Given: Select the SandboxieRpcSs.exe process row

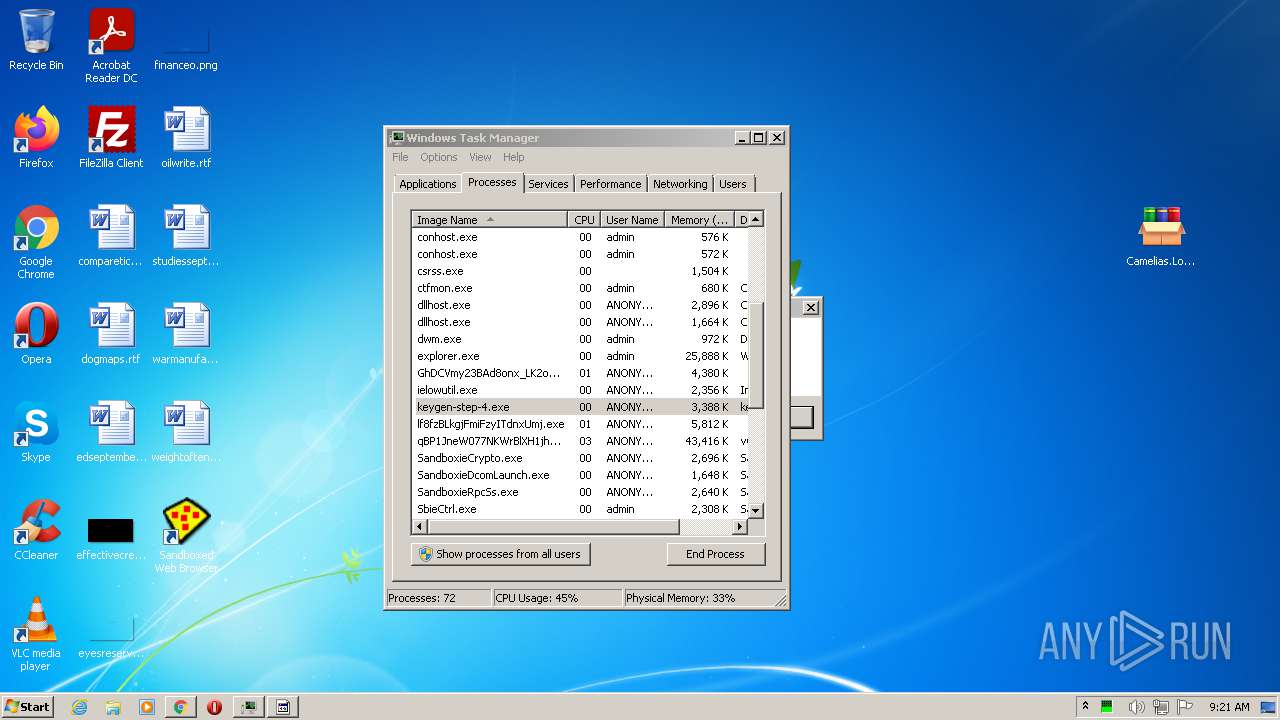Looking at the screenshot, I should coord(580,492).
